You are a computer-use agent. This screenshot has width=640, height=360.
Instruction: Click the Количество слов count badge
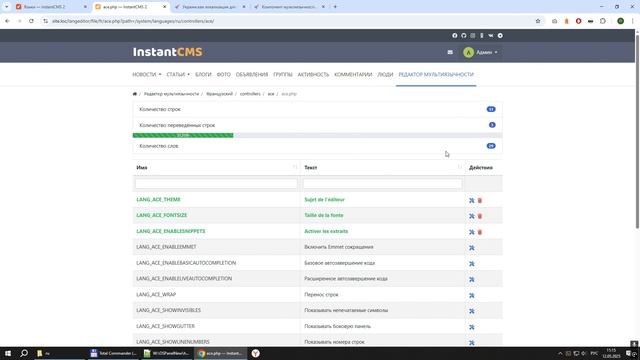click(x=491, y=146)
